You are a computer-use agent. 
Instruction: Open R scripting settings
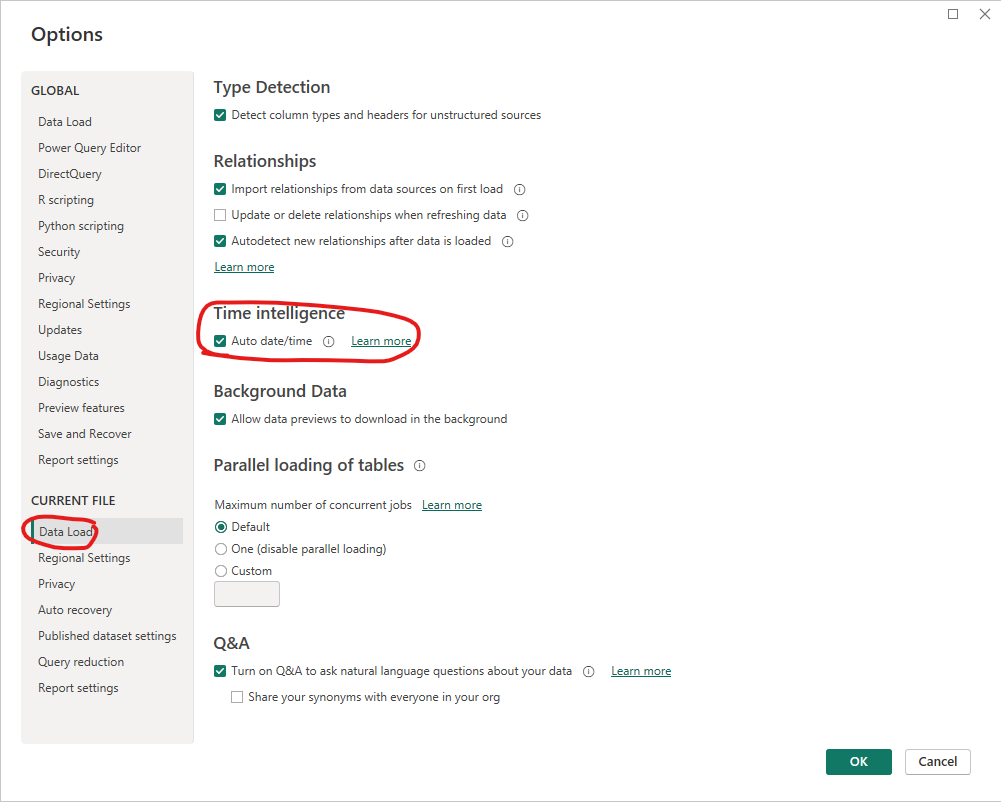point(66,200)
